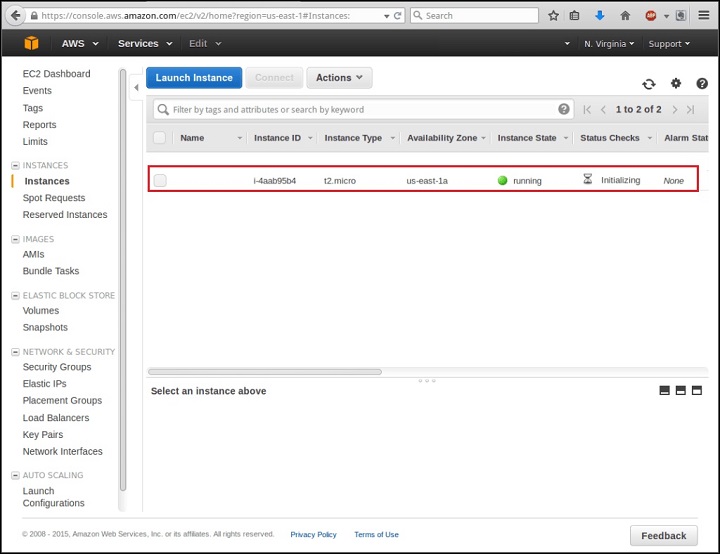The height and width of the screenshot is (554, 720).
Task: Open the Actions dropdown button
Action: click(x=339, y=78)
